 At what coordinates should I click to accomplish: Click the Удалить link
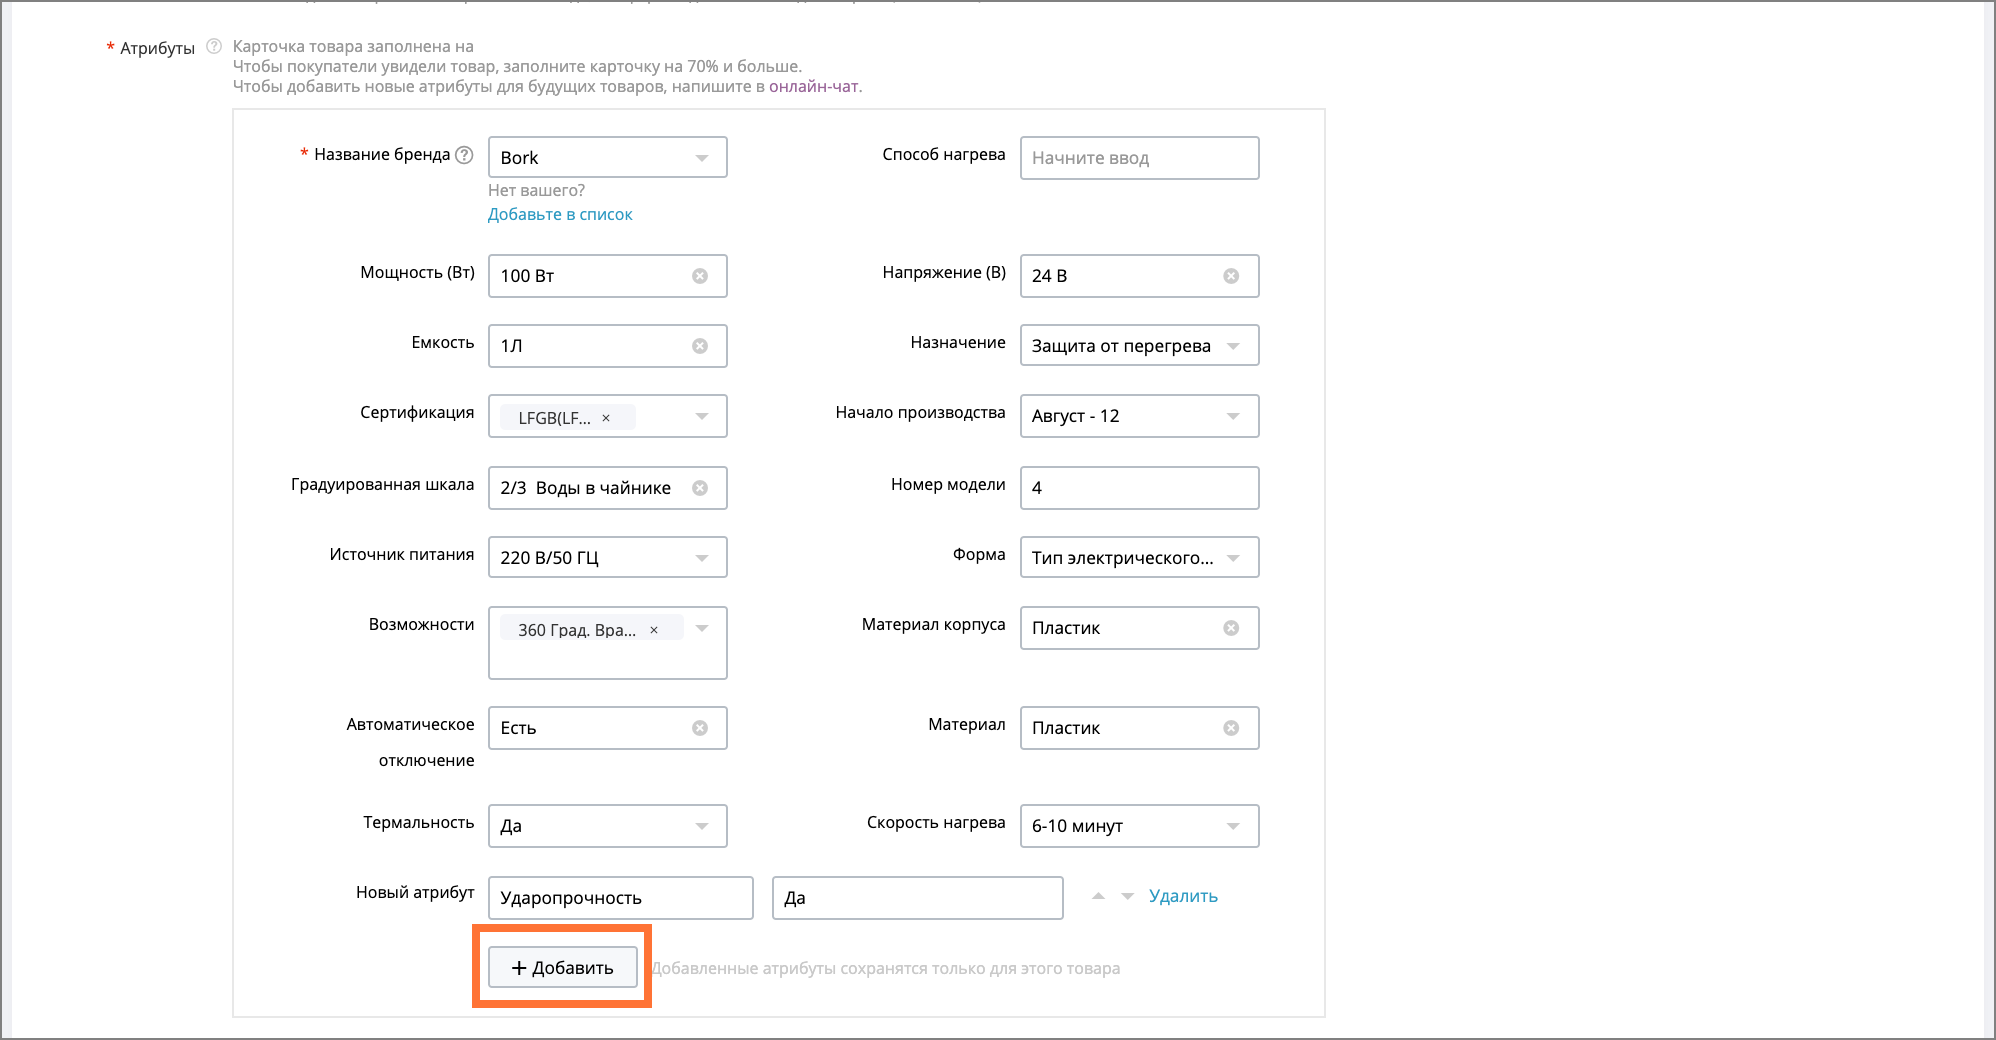coord(1183,896)
